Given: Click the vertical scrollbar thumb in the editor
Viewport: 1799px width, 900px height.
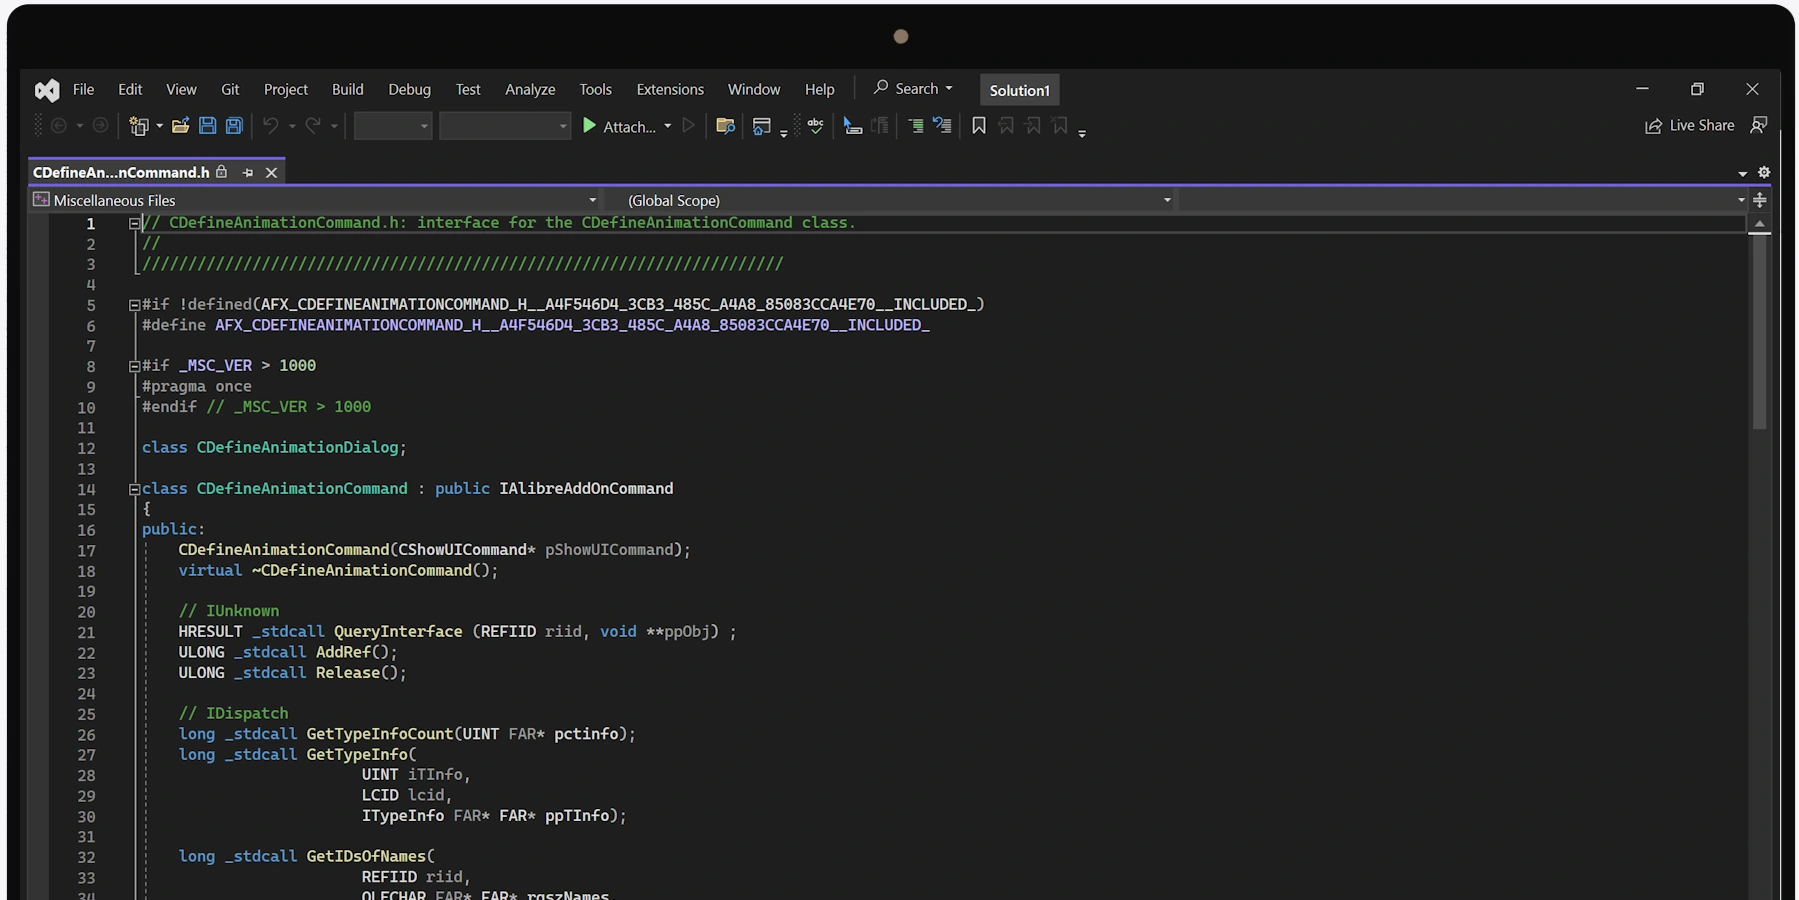Looking at the screenshot, I should click(x=1759, y=330).
